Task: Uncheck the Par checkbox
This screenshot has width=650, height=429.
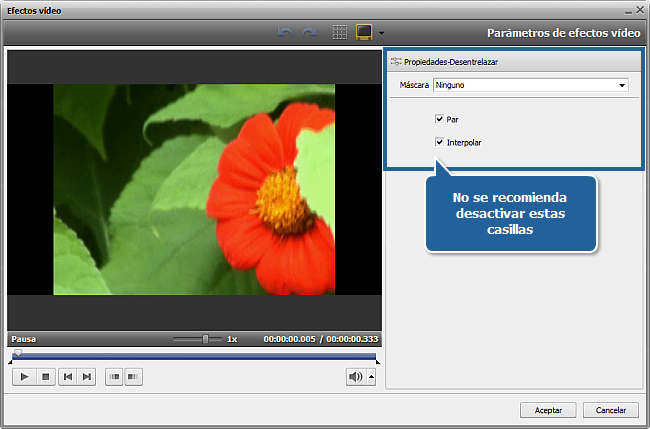Action: point(440,119)
